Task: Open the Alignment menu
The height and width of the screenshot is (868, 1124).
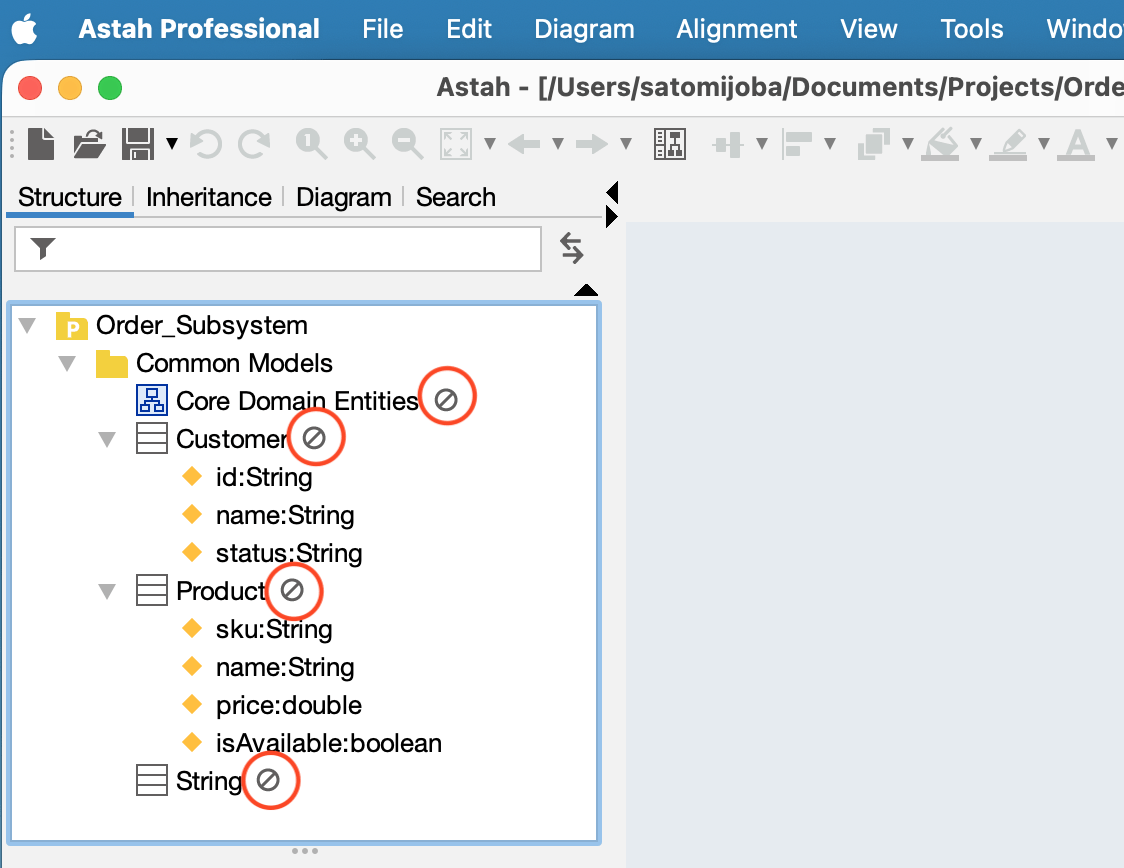Action: click(736, 29)
